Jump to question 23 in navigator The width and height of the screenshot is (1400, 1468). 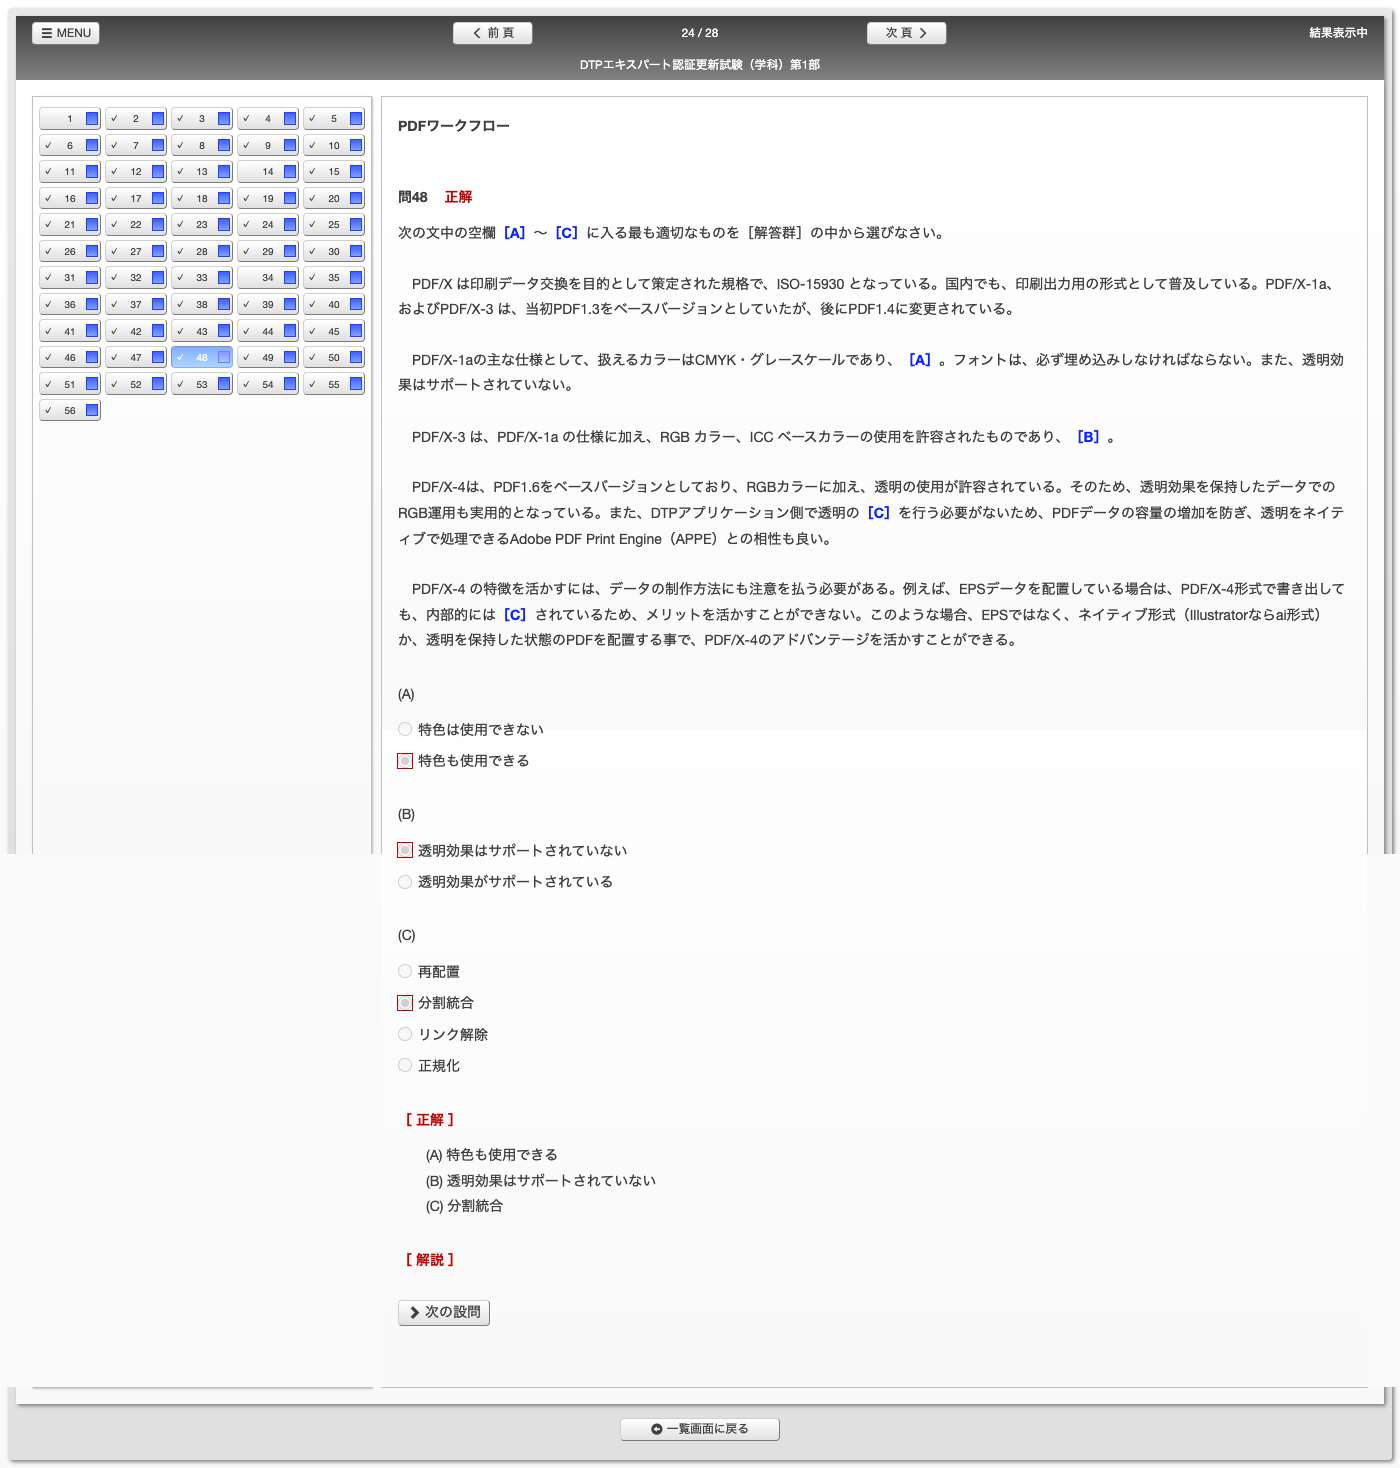coord(196,225)
